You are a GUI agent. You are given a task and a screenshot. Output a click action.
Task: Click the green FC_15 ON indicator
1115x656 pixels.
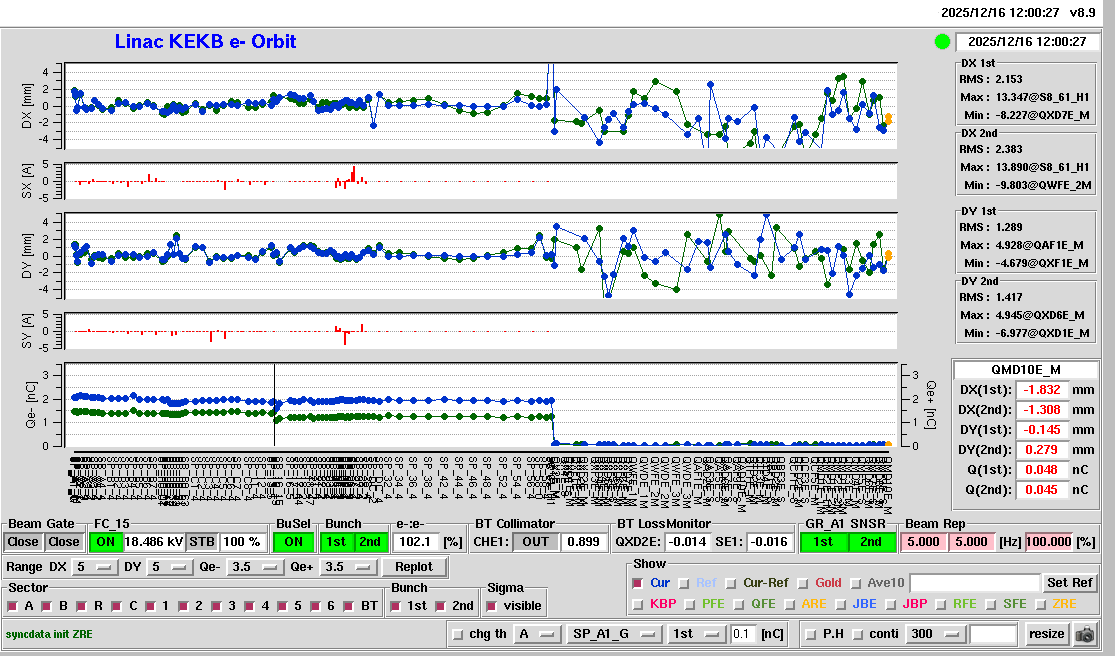(x=105, y=541)
